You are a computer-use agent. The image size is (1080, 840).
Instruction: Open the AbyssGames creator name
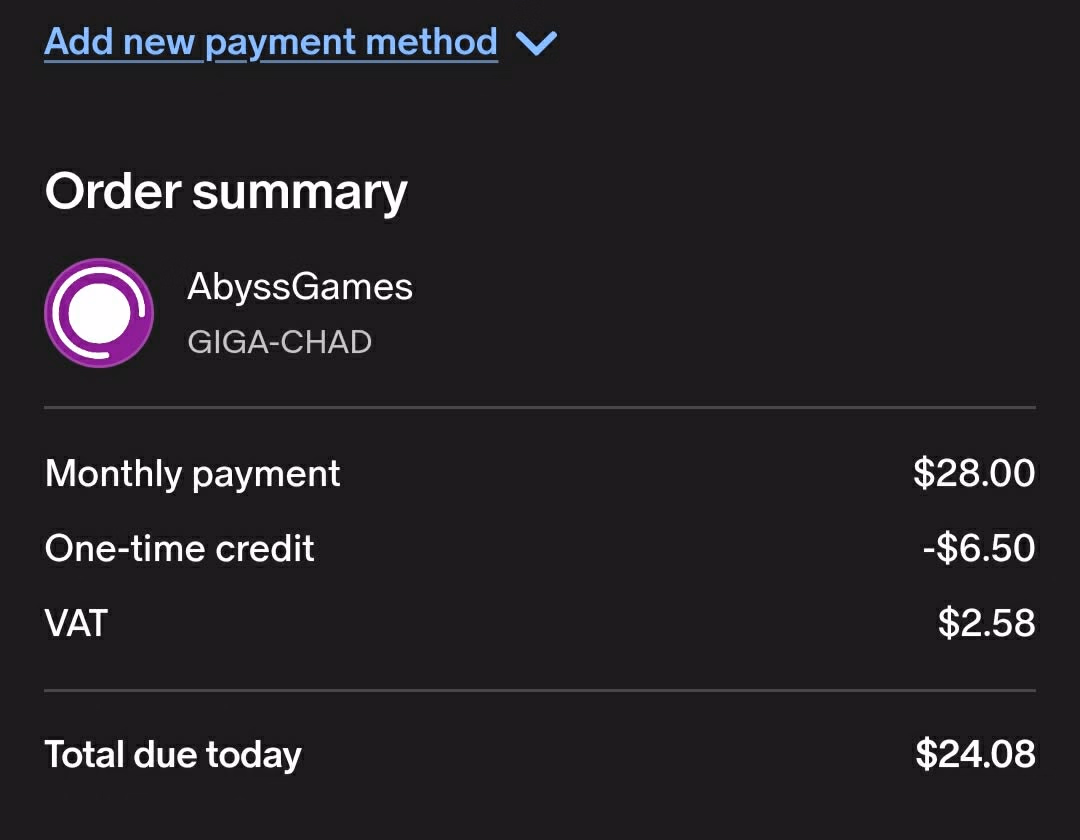pyautogui.click(x=300, y=288)
